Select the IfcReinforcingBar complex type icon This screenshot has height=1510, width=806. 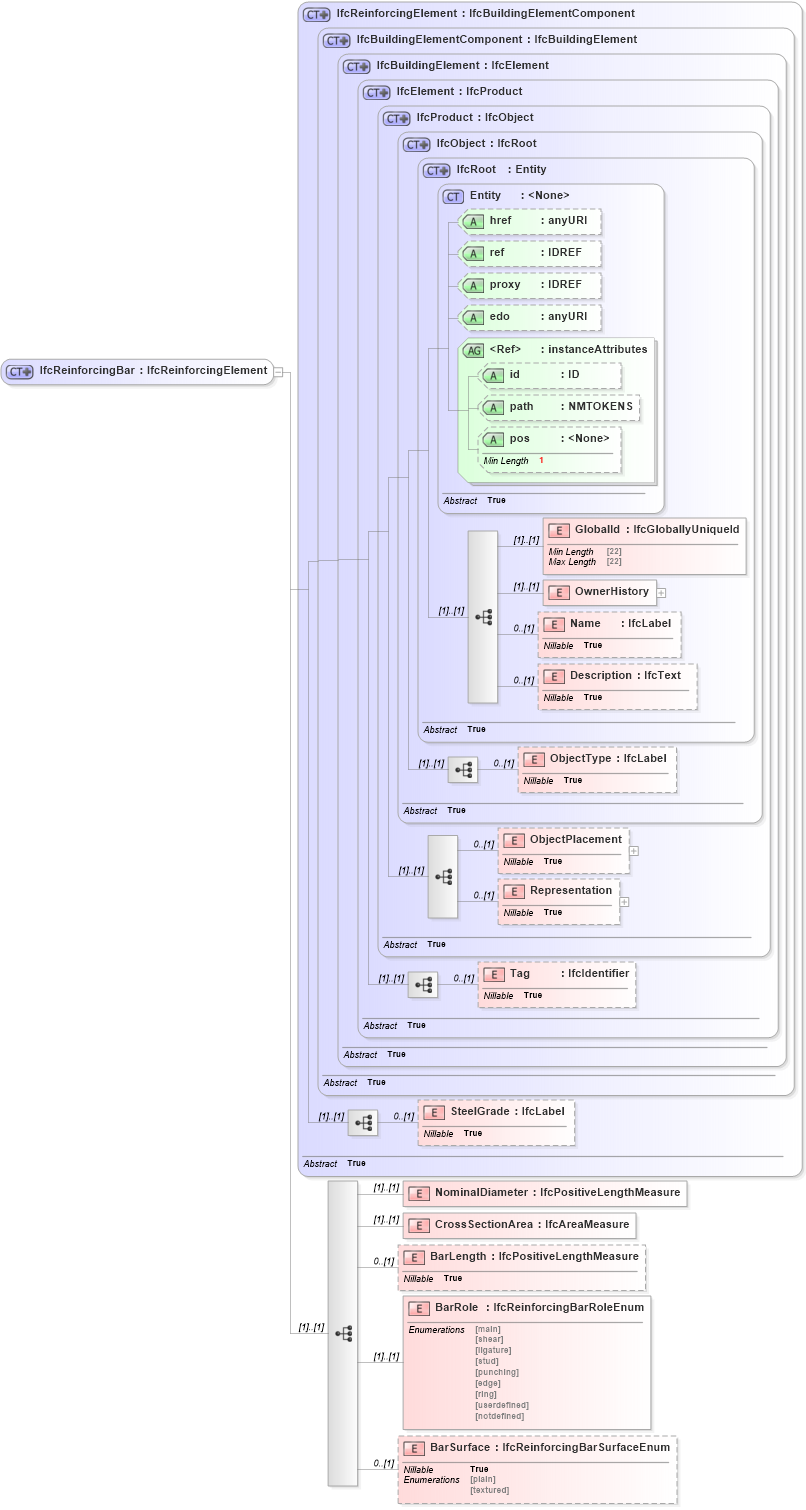click(x=16, y=371)
